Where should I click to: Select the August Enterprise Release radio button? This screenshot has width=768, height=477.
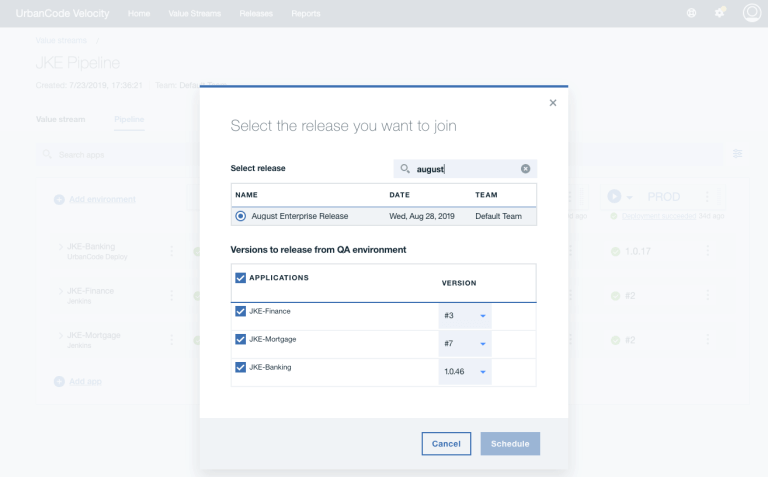coord(240,216)
